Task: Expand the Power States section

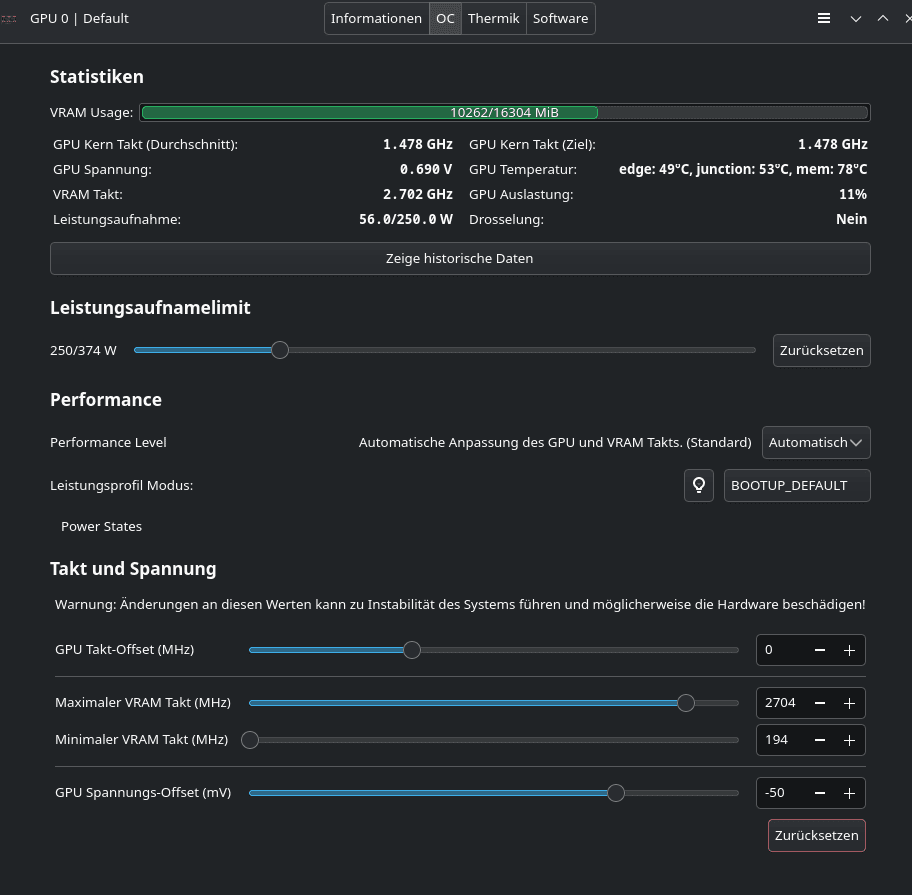Action: click(101, 526)
